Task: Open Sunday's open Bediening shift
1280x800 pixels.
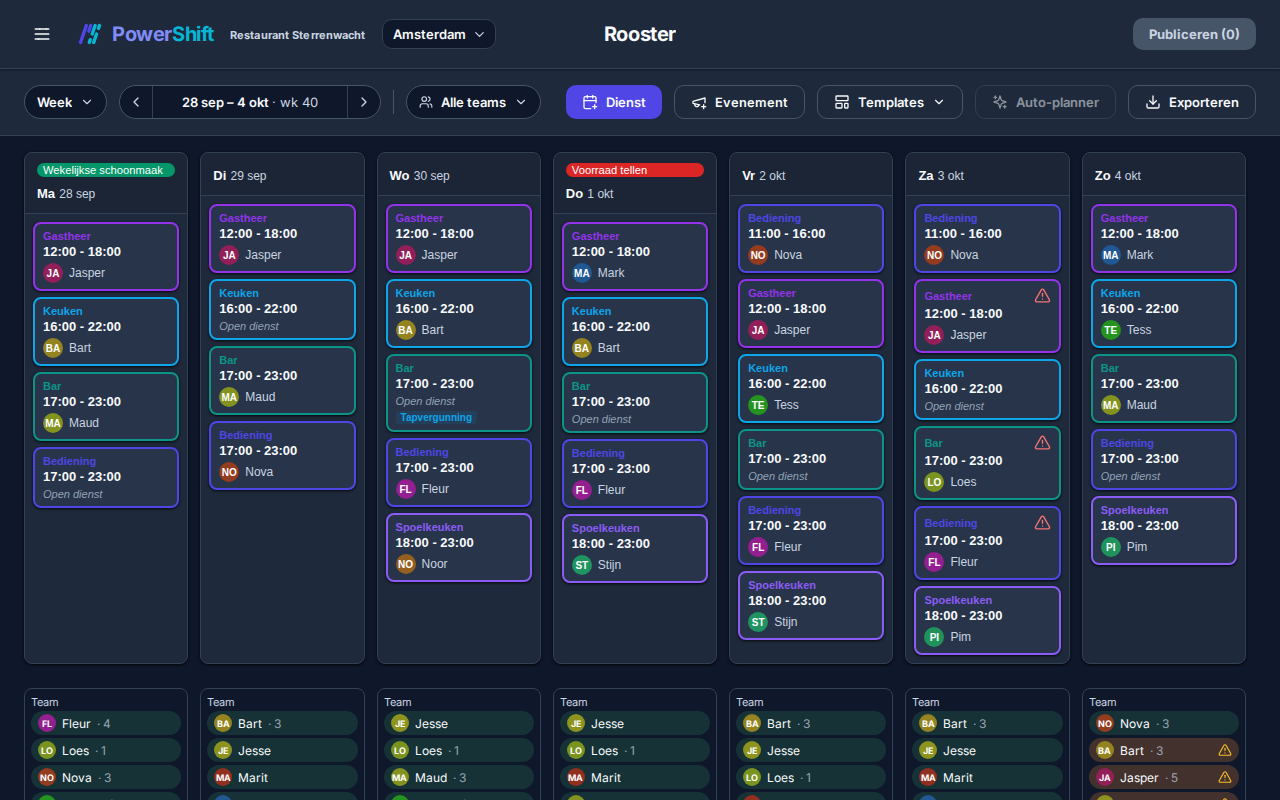Action: pos(1164,460)
